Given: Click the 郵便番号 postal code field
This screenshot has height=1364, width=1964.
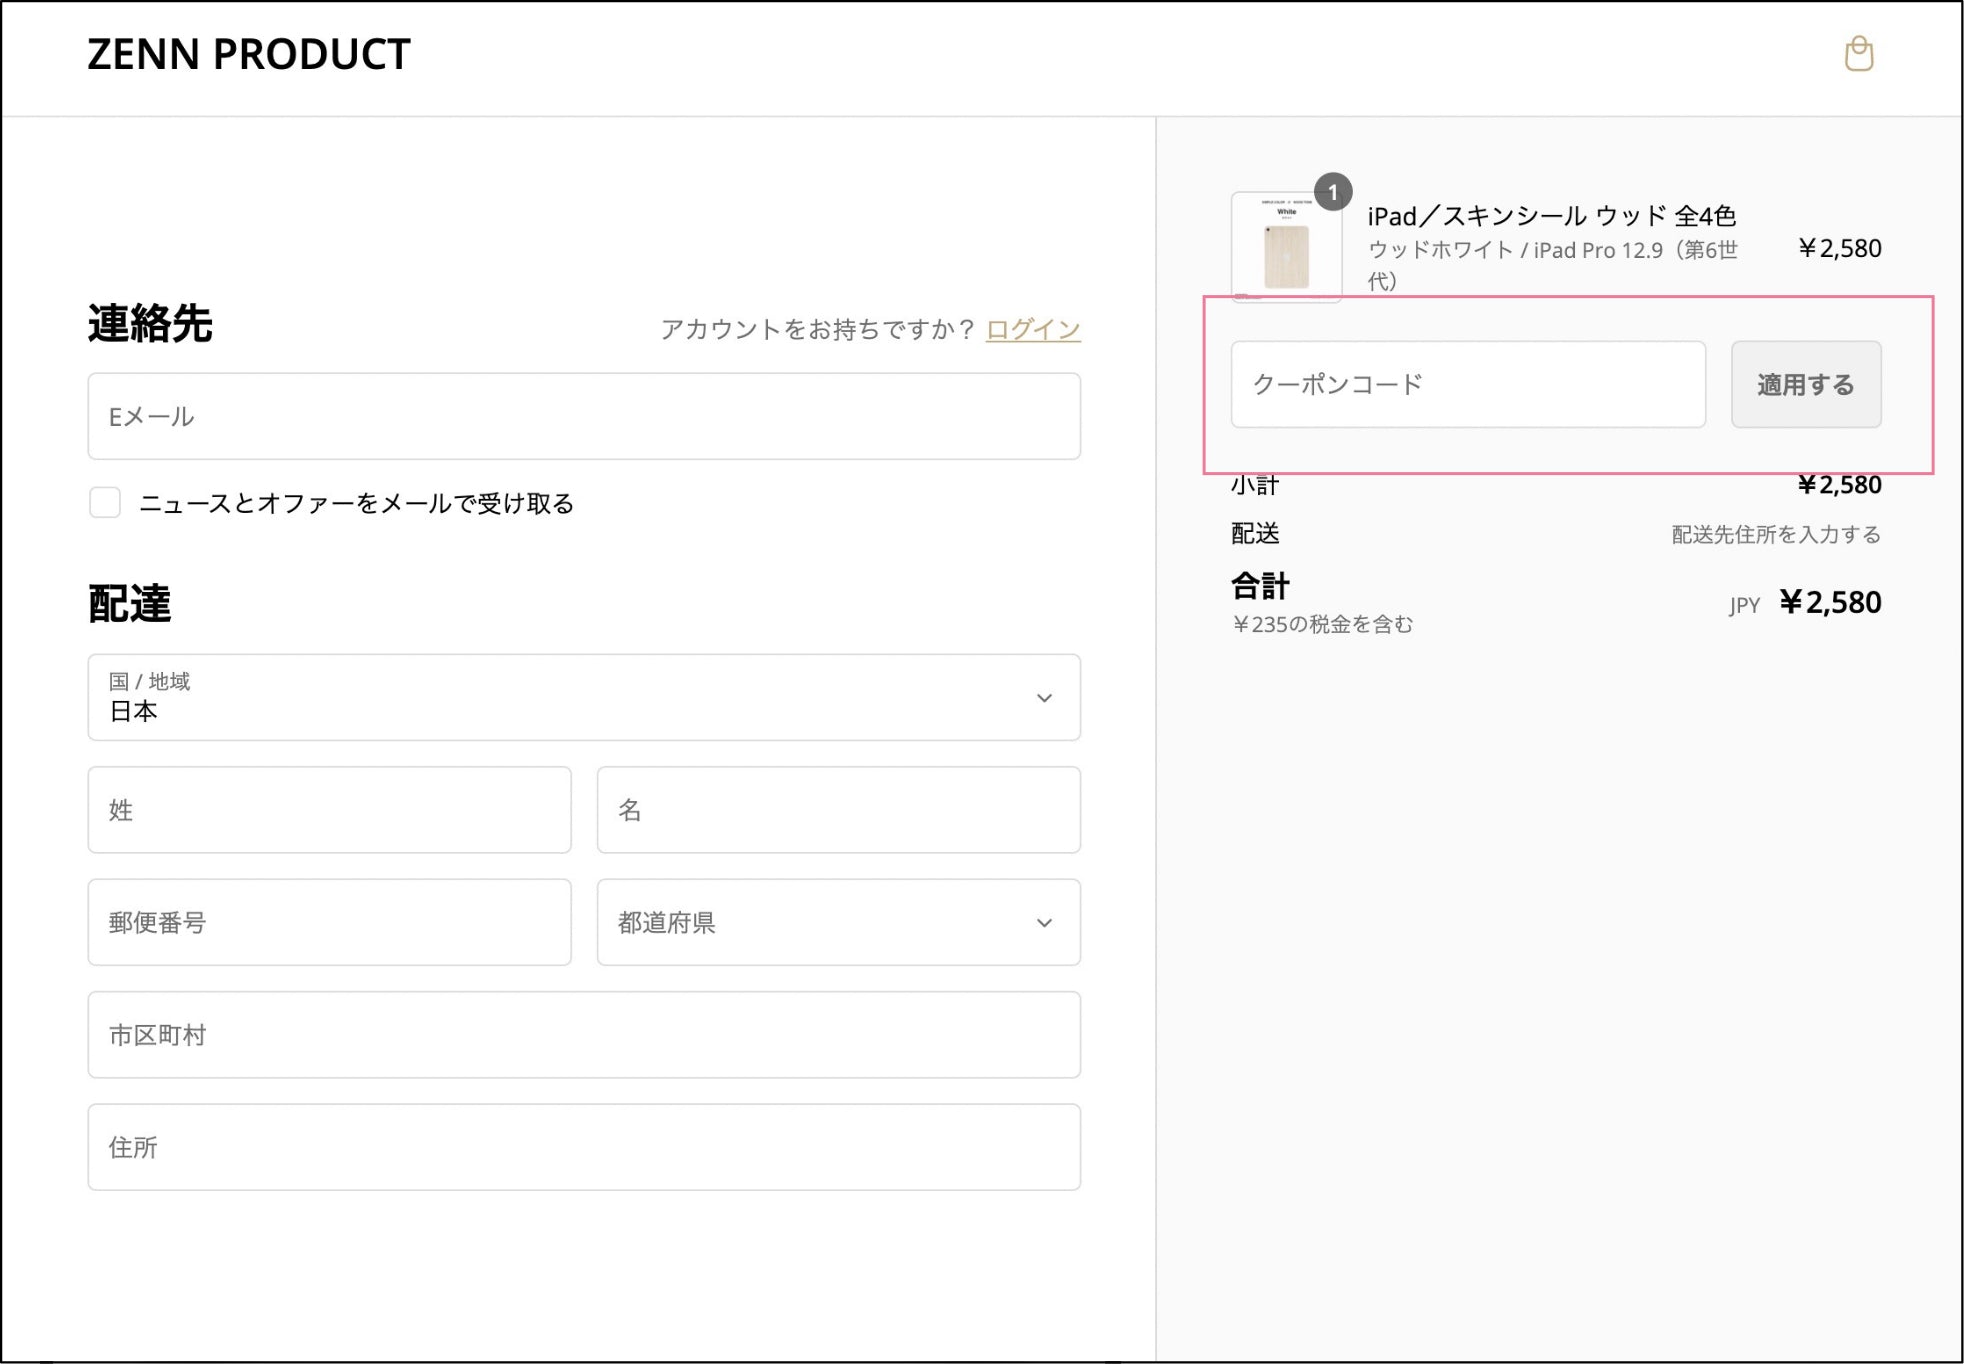Looking at the screenshot, I should tap(329, 922).
